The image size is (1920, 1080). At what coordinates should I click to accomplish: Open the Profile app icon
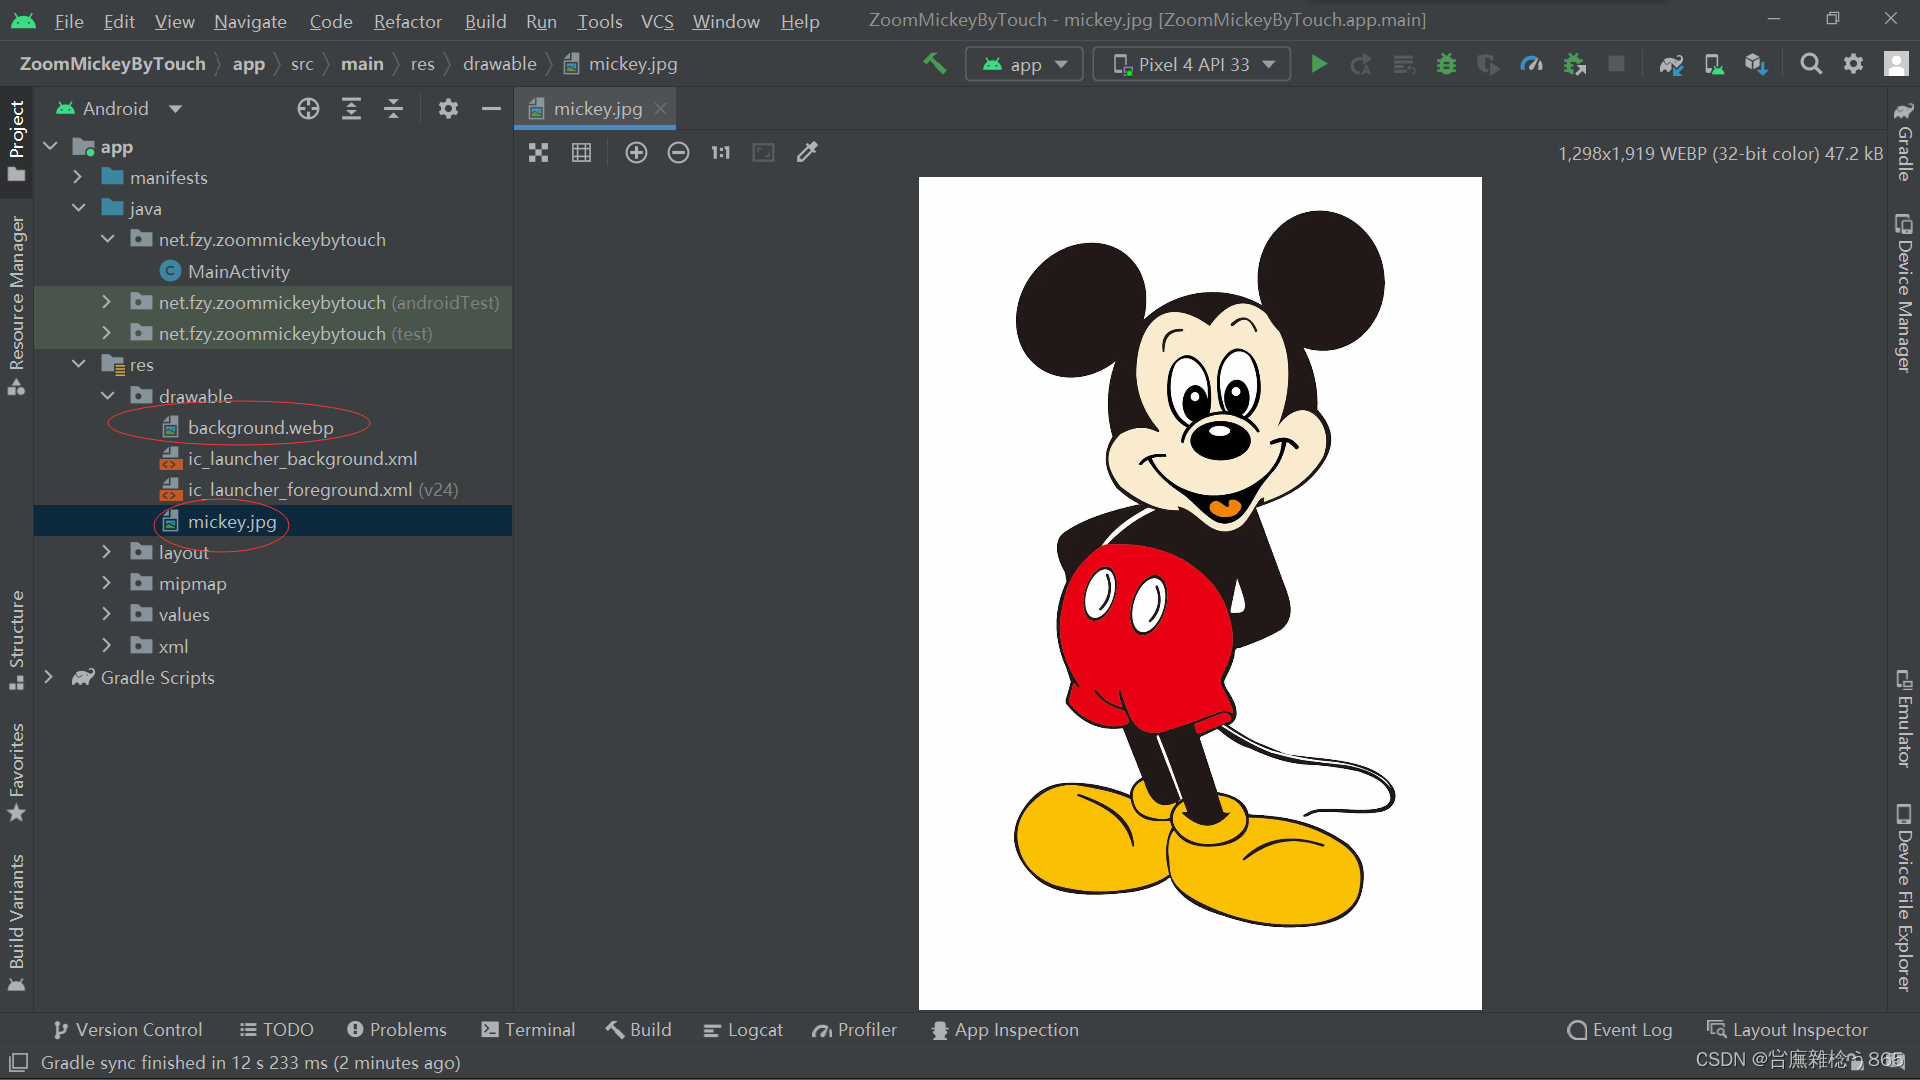tap(1531, 64)
